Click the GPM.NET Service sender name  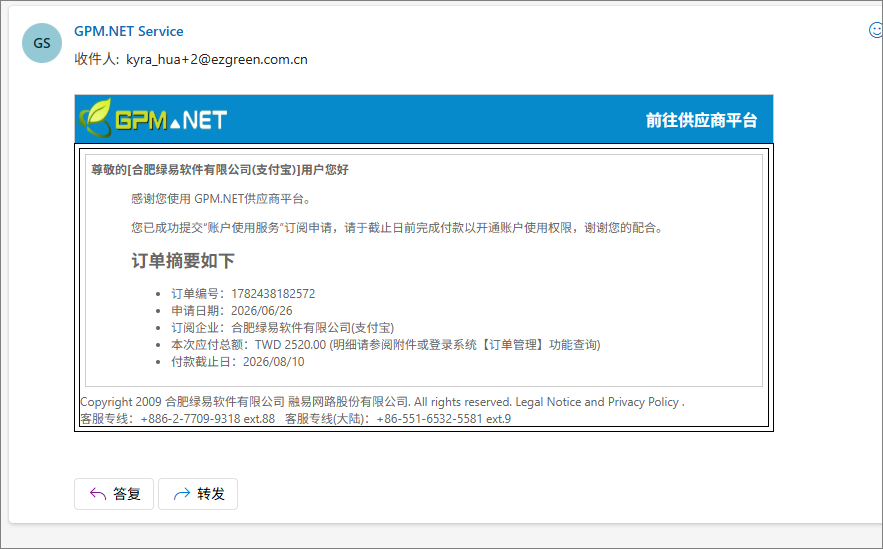click(x=128, y=32)
